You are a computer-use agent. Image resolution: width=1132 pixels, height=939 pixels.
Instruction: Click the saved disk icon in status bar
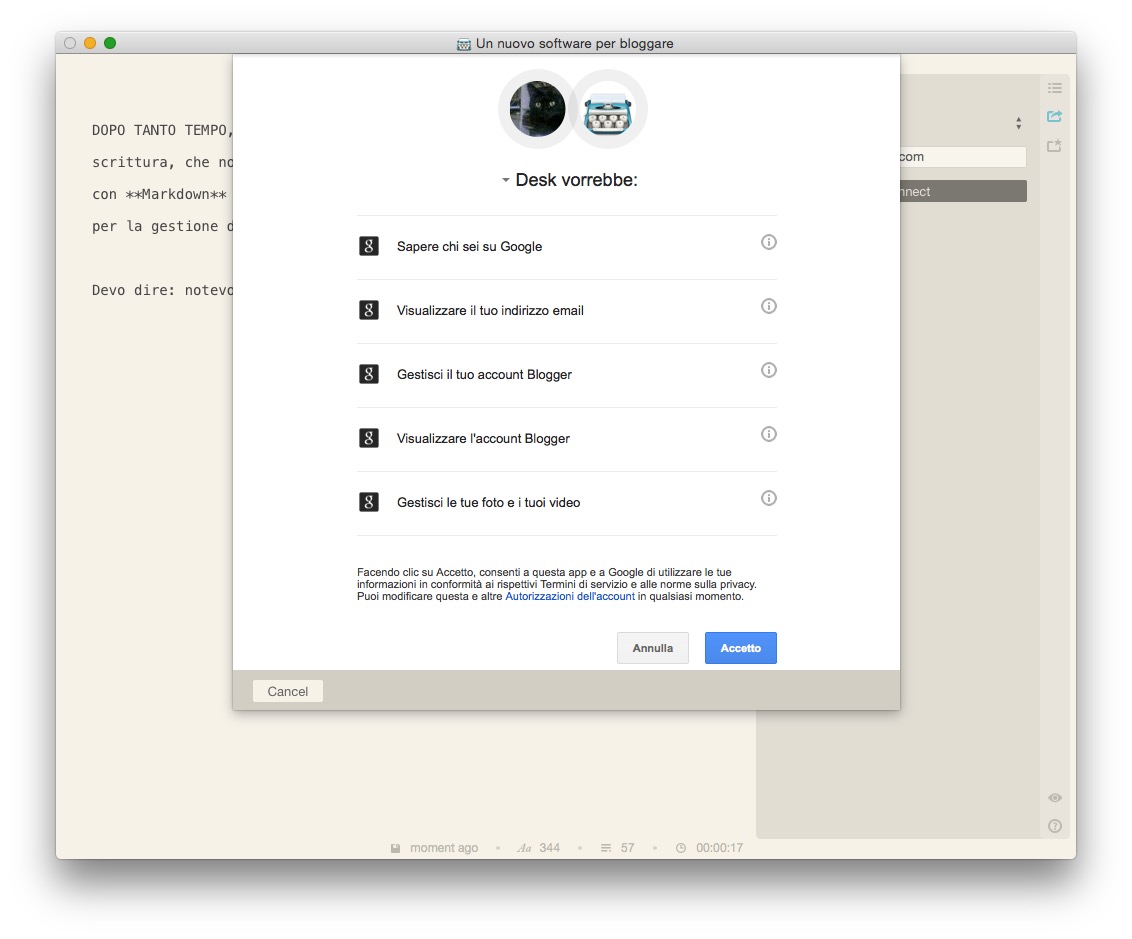396,848
